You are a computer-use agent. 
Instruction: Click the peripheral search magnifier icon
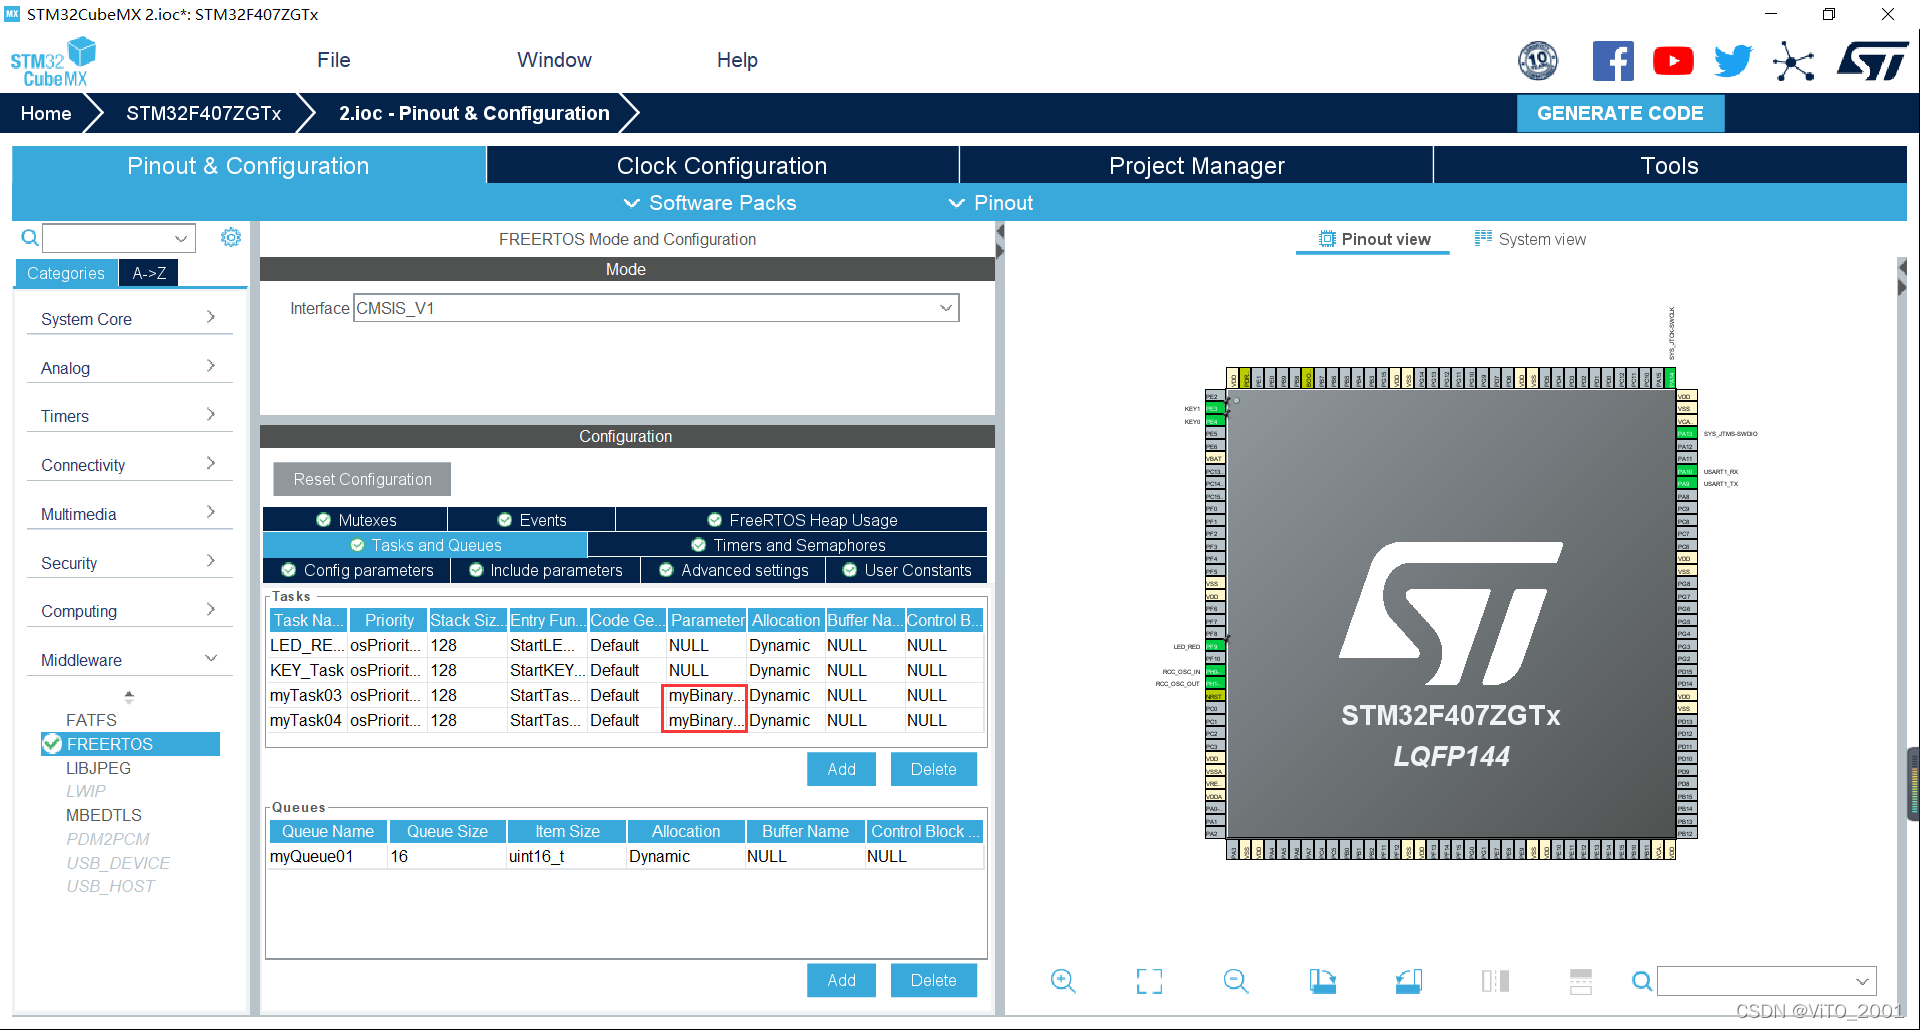(x=30, y=238)
